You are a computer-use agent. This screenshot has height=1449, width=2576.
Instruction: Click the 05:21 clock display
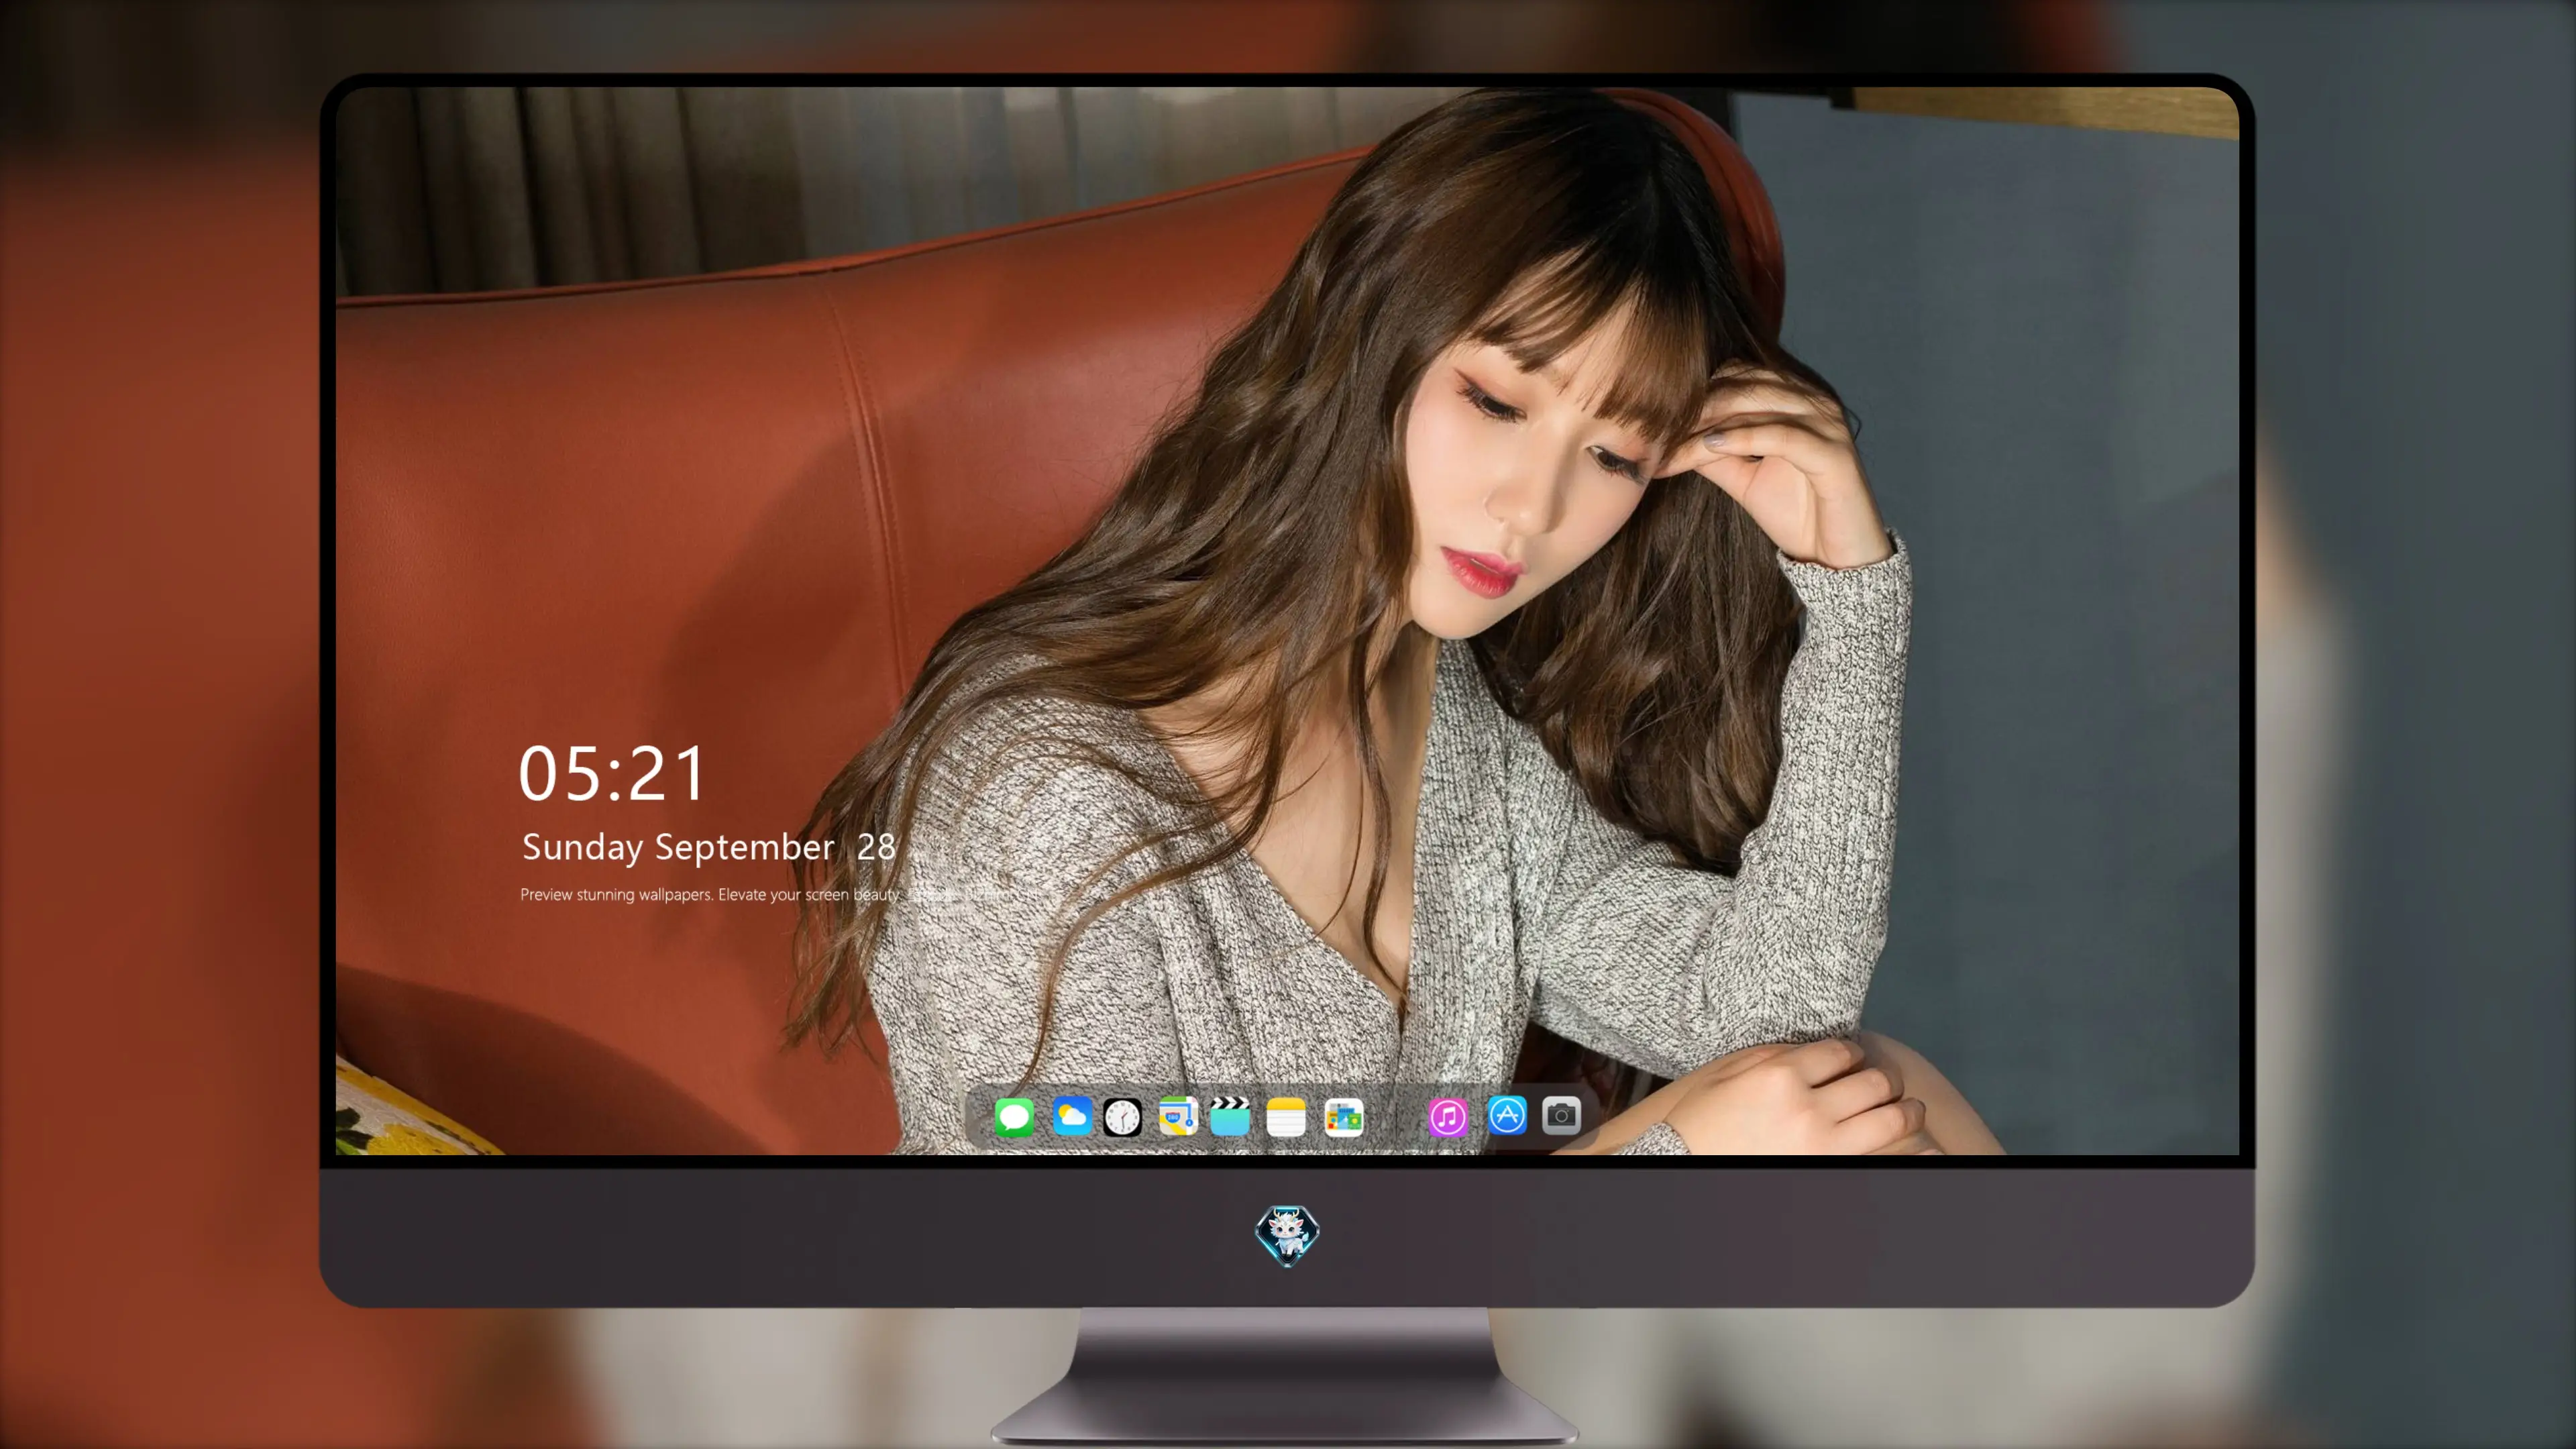click(612, 773)
